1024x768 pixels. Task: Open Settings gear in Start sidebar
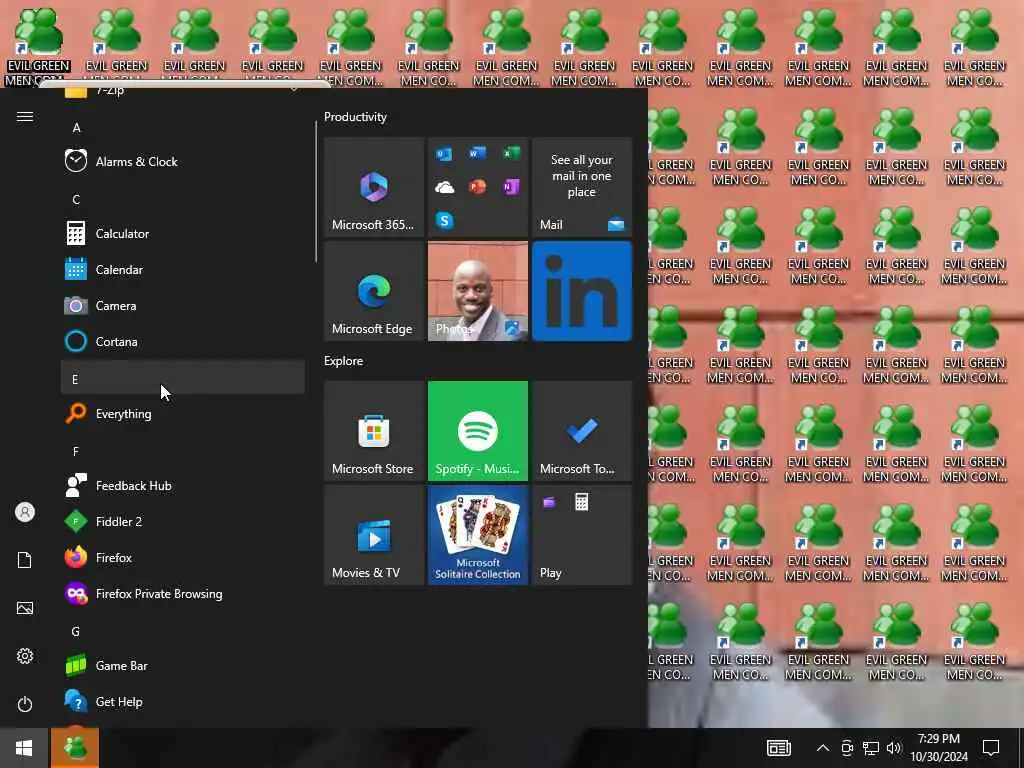point(25,656)
